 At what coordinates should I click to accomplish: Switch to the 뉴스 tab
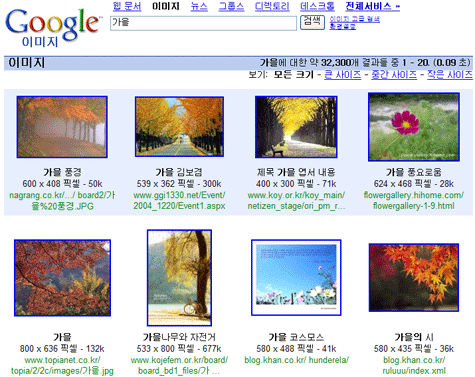199,6
